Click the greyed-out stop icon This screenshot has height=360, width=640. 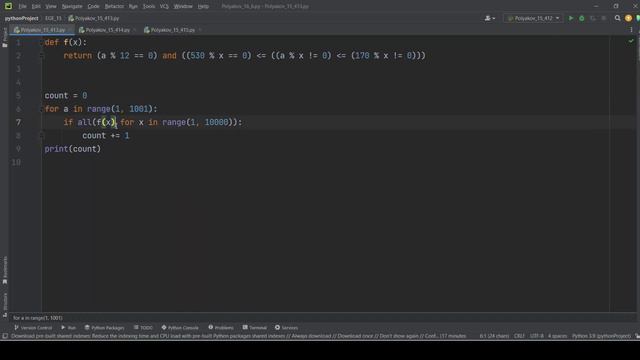coord(604,18)
